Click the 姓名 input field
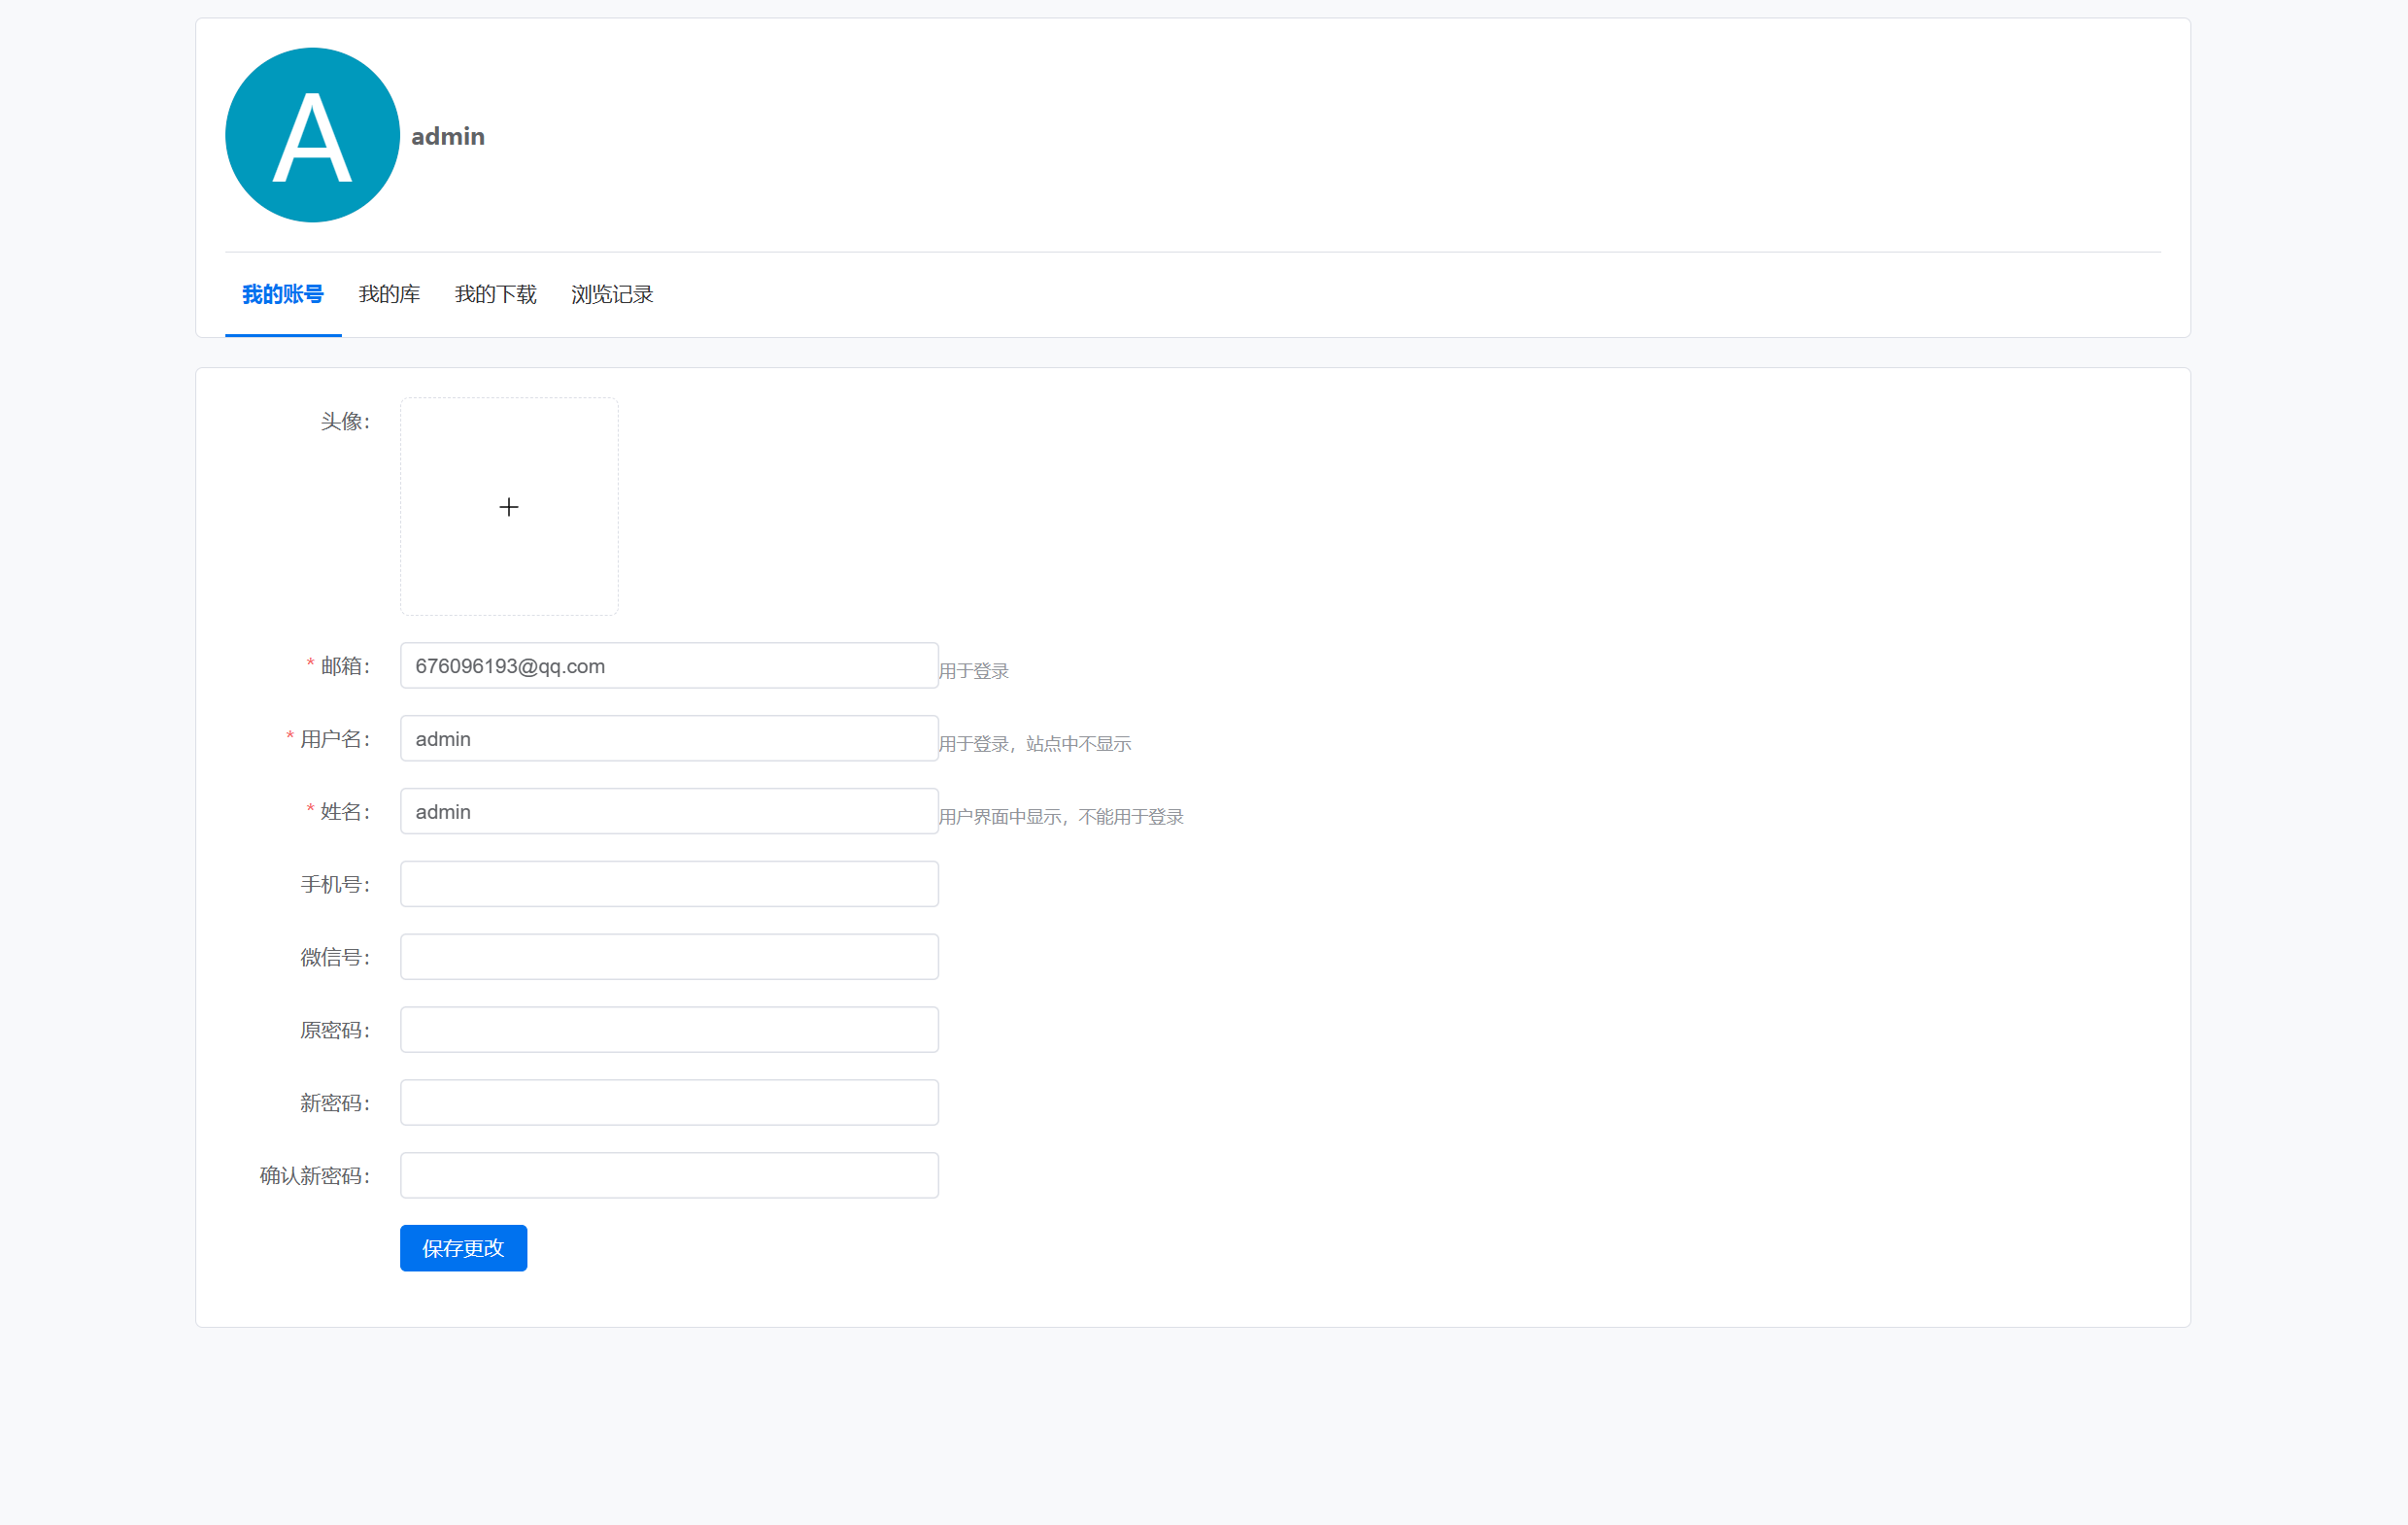Image resolution: width=2408 pixels, height=1525 pixels. pyautogui.click(x=669, y=812)
